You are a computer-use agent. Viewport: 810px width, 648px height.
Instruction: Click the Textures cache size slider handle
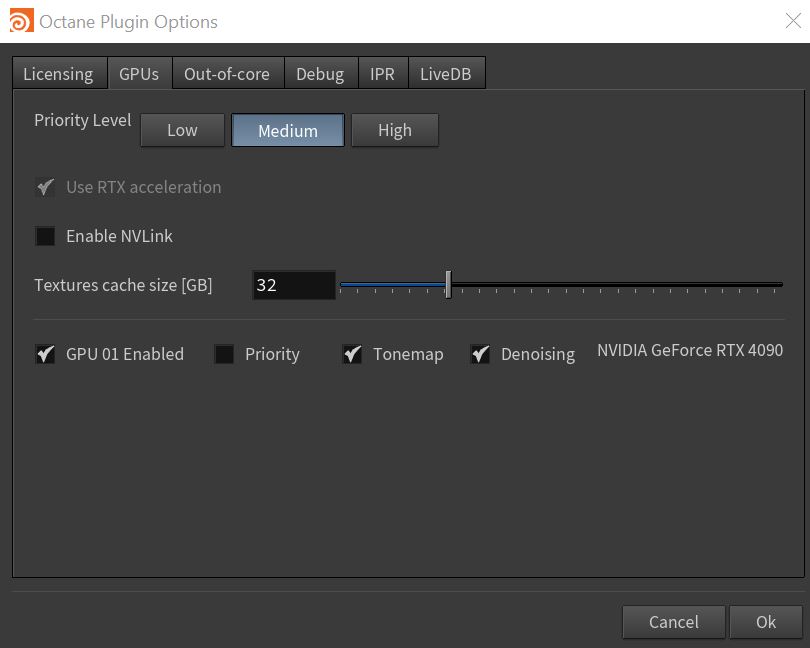(448, 285)
